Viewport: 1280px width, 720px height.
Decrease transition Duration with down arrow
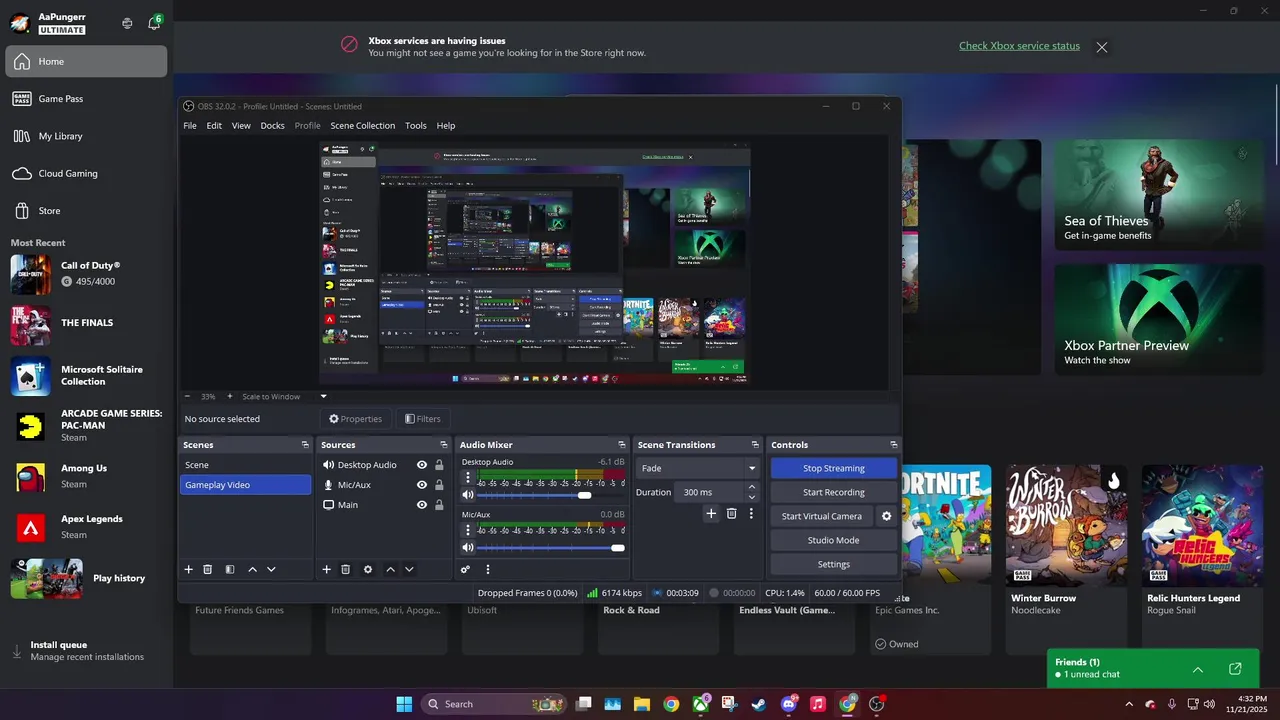[752, 497]
